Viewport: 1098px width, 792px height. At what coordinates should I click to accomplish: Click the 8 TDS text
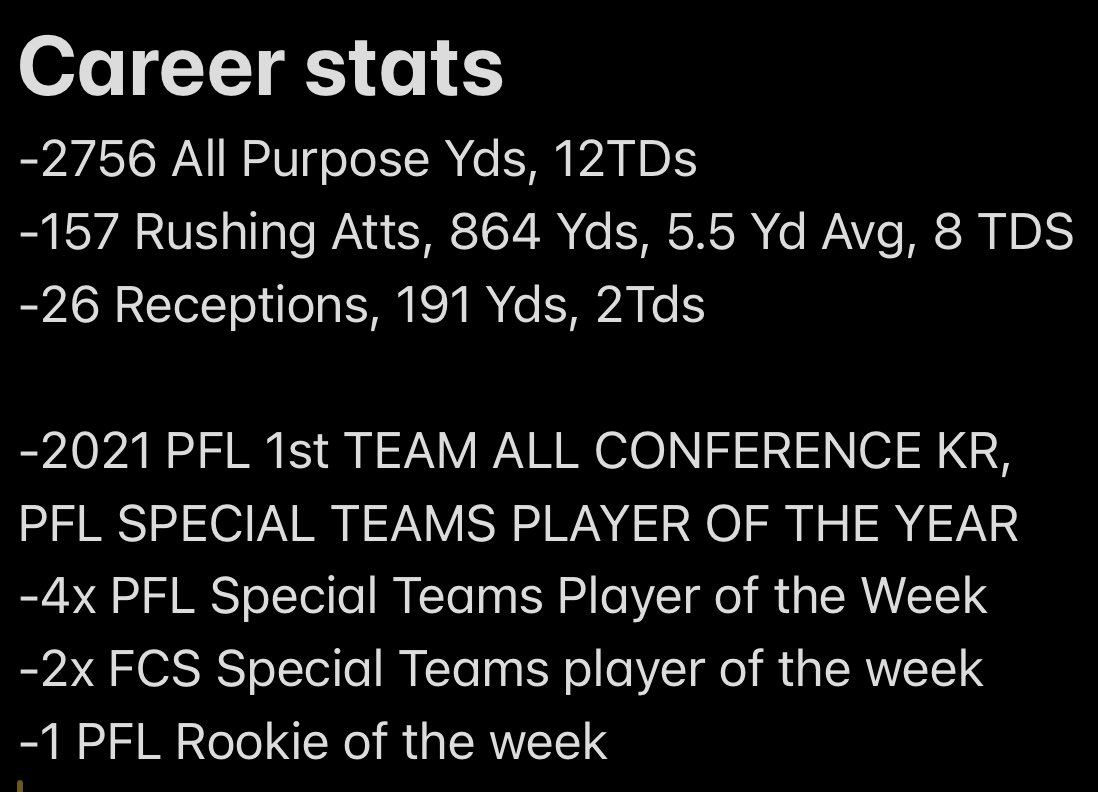coord(1003,231)
